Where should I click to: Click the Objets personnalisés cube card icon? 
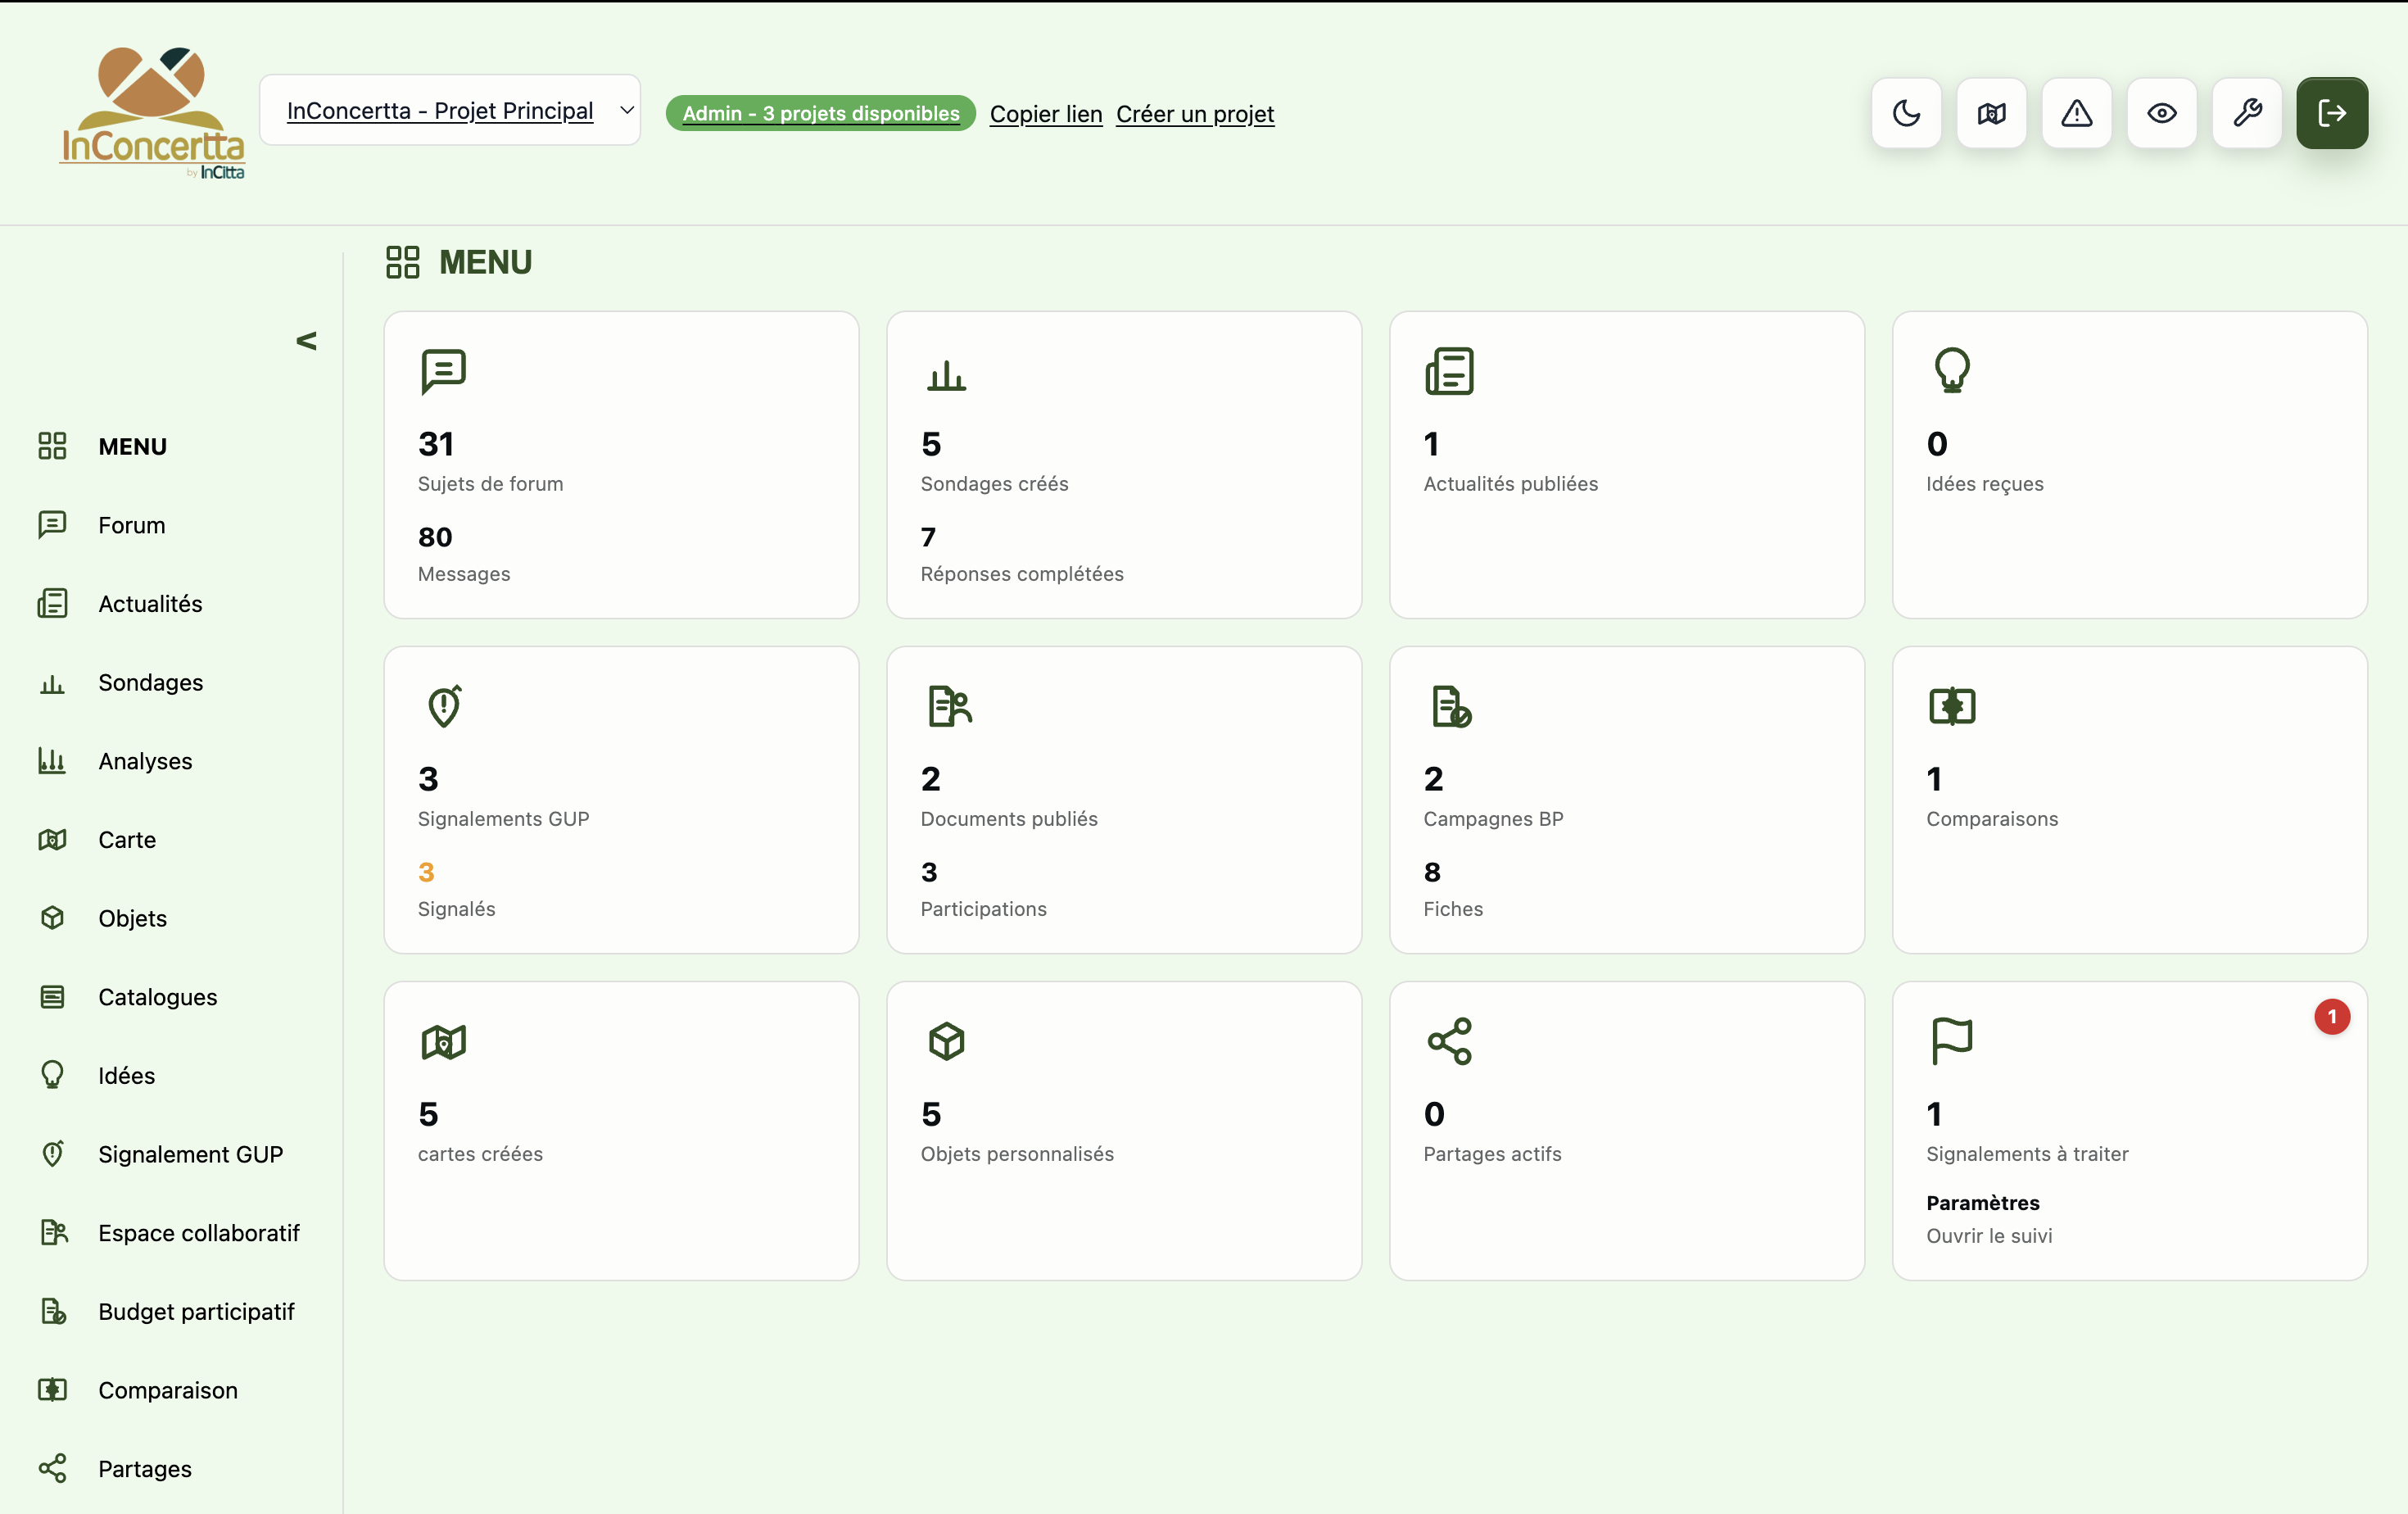pos(946,1042)
